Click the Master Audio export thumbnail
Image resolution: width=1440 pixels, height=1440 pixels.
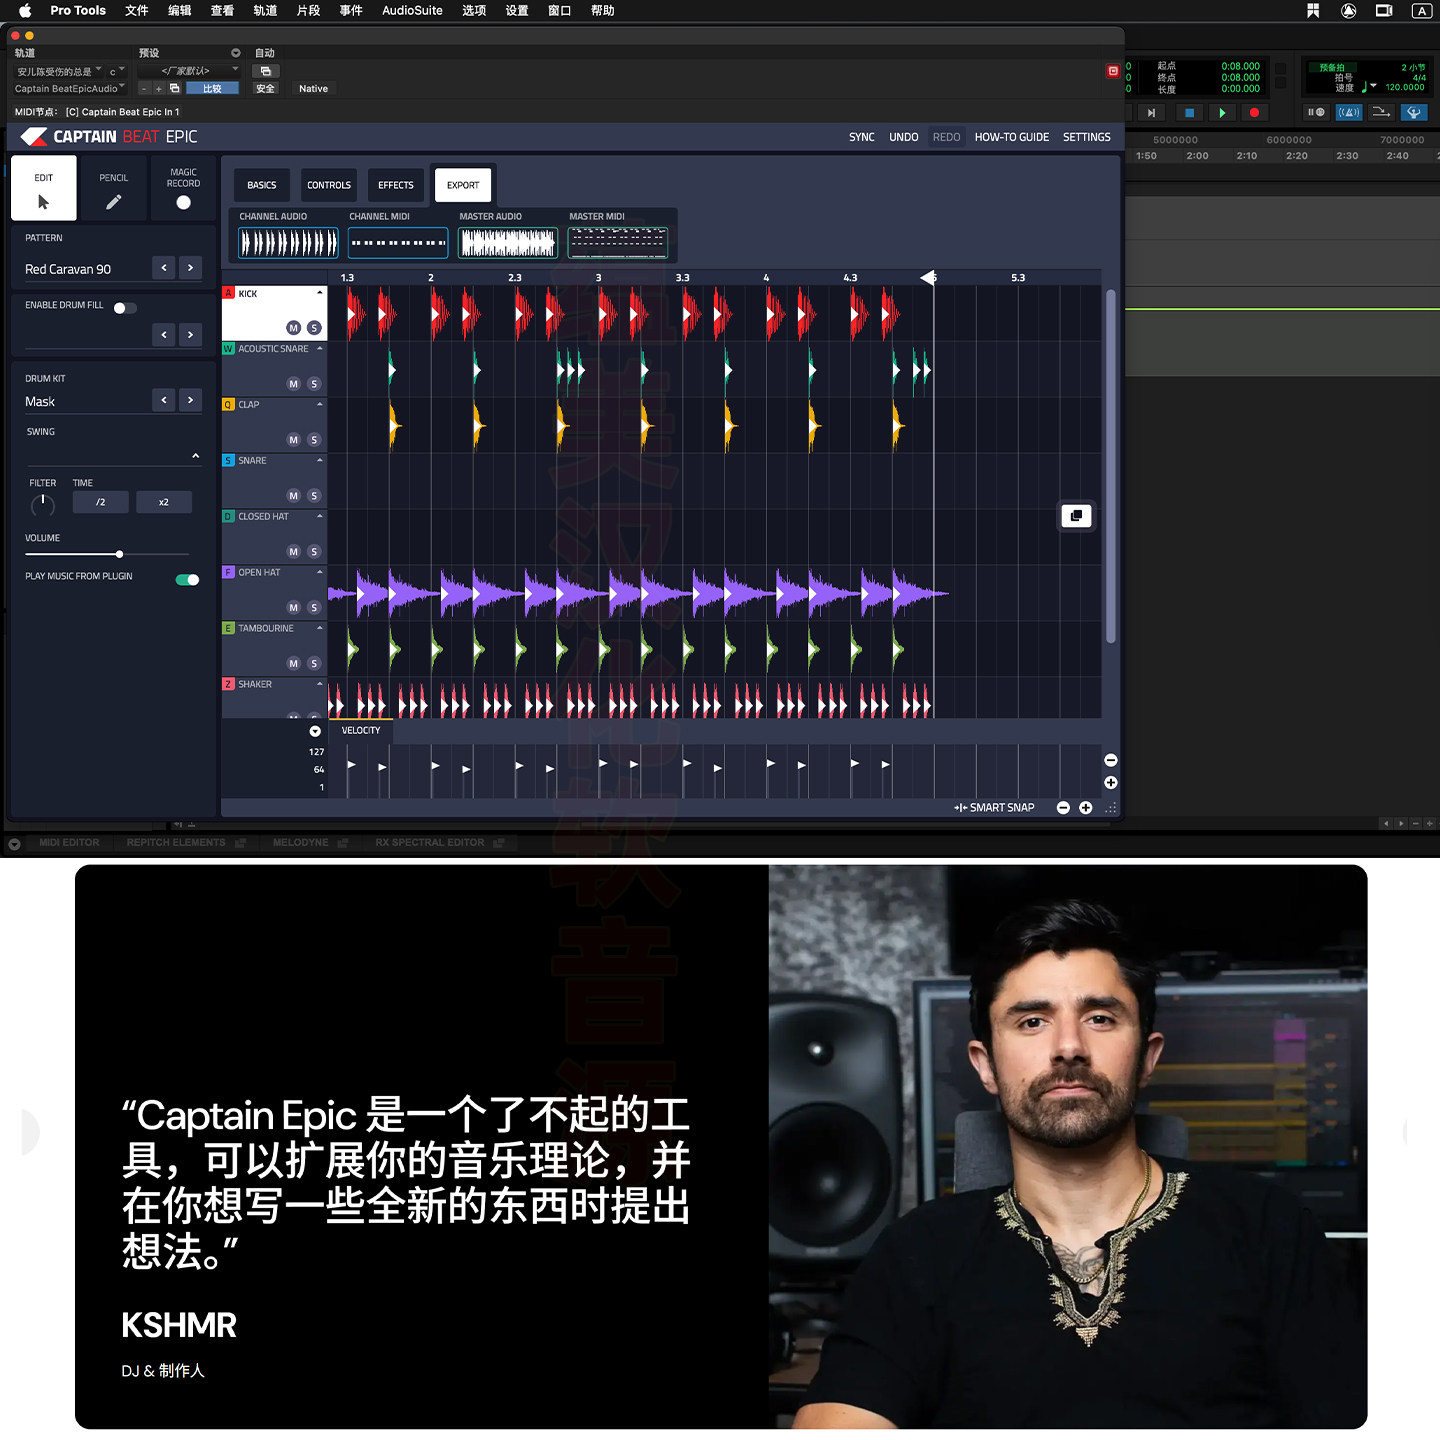tap(508, 242)
